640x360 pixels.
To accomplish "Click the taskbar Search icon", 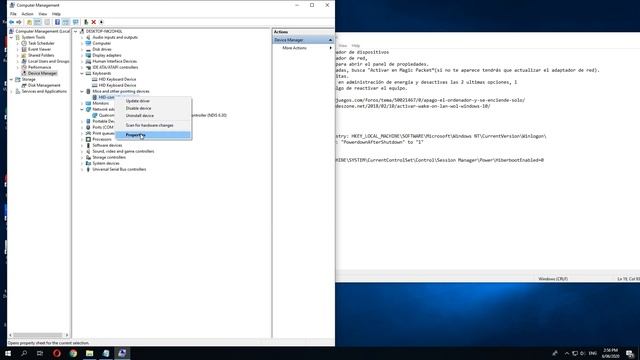I will click(x=24, y=353).
